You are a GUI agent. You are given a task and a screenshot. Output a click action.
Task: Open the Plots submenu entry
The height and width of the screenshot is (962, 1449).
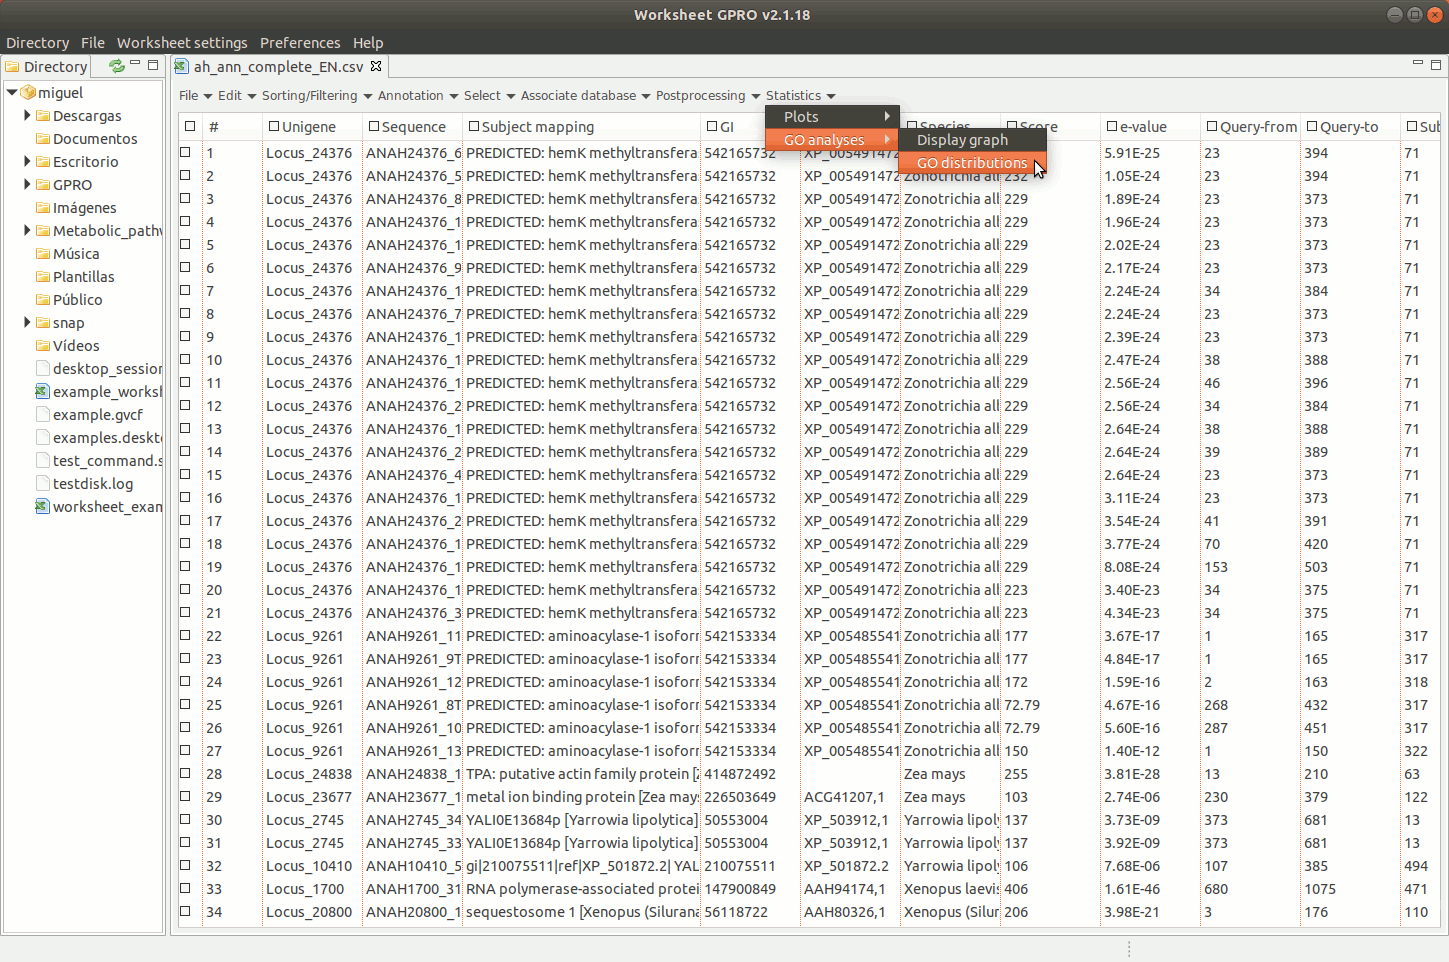pyautogui.click(x=831, y=117)
